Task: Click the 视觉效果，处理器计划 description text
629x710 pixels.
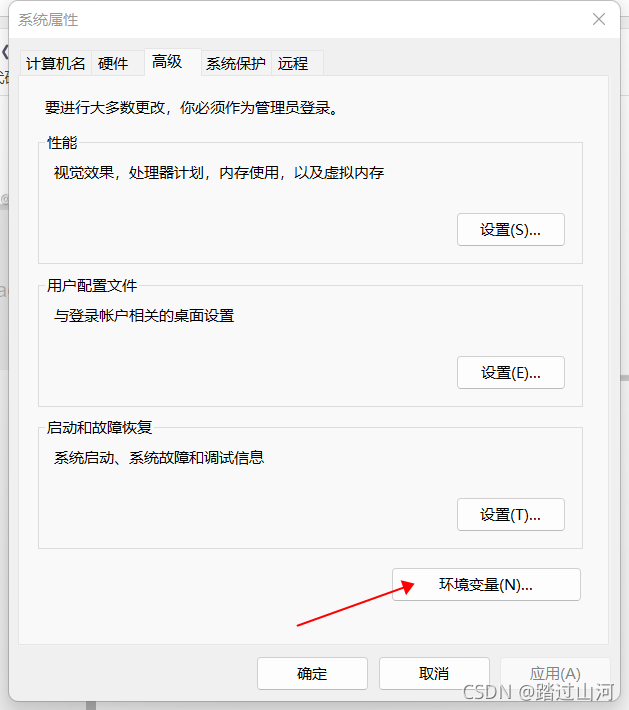Action: 219,173
